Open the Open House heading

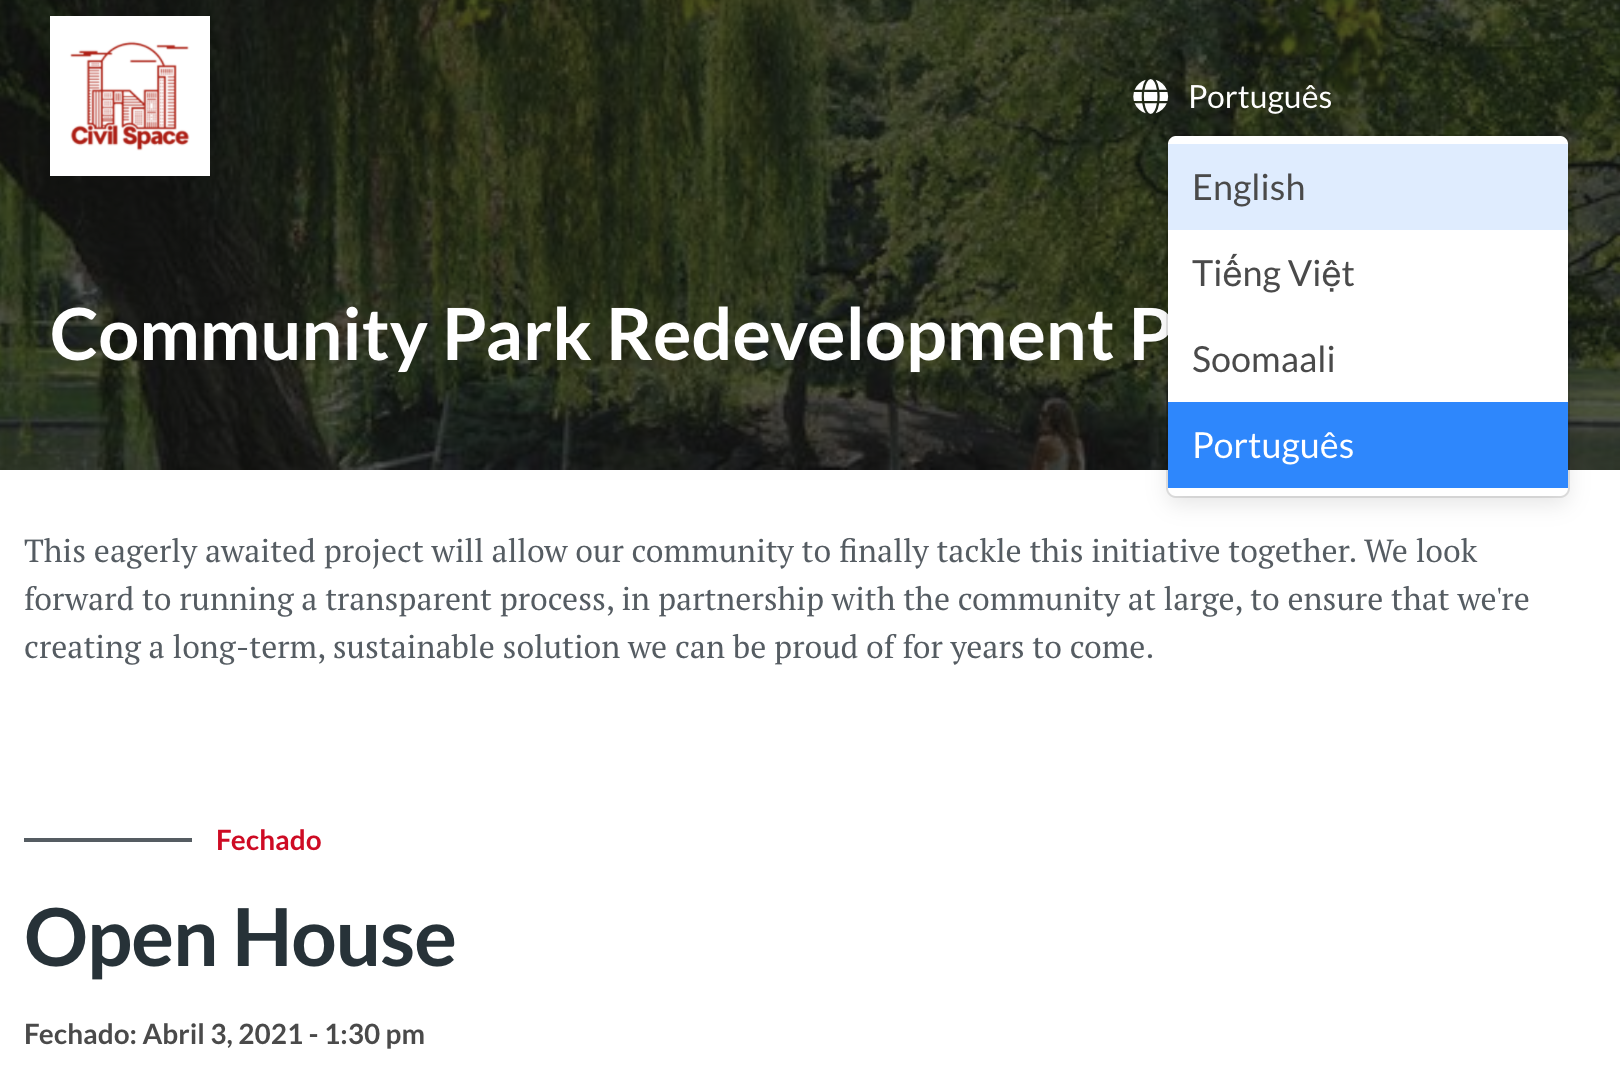click(x=240, y=939)
